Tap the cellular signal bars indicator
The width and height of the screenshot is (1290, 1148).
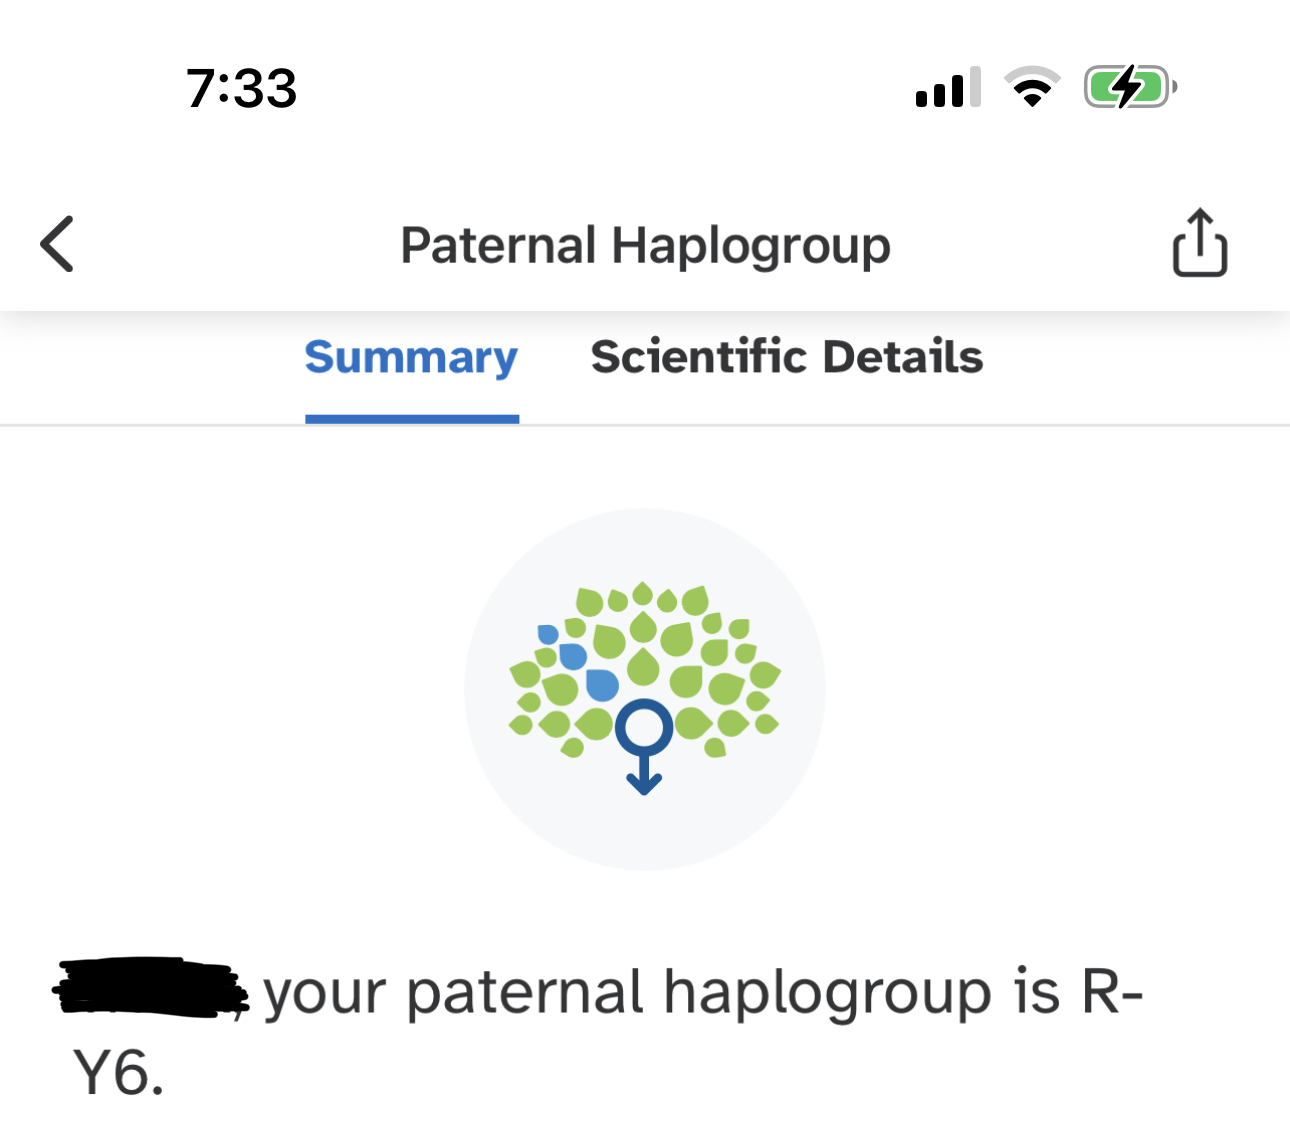pos(948,87)
